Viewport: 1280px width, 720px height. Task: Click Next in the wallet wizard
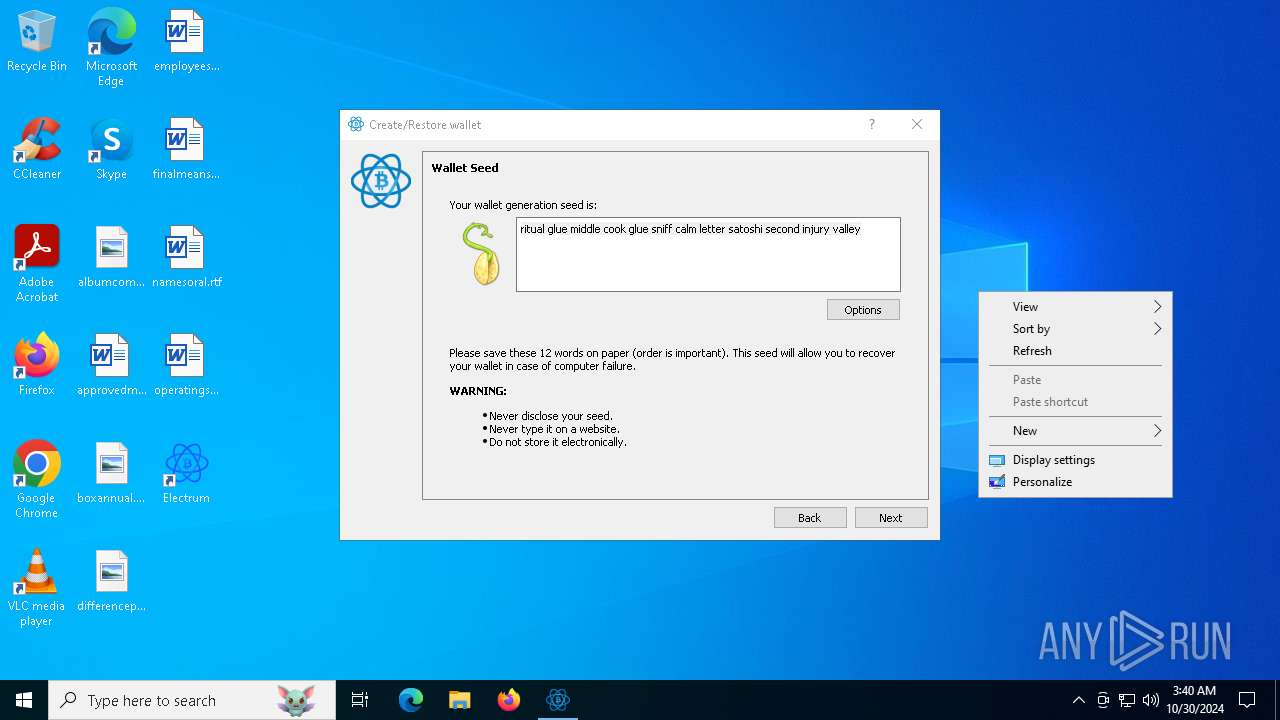tap(891, 518)
